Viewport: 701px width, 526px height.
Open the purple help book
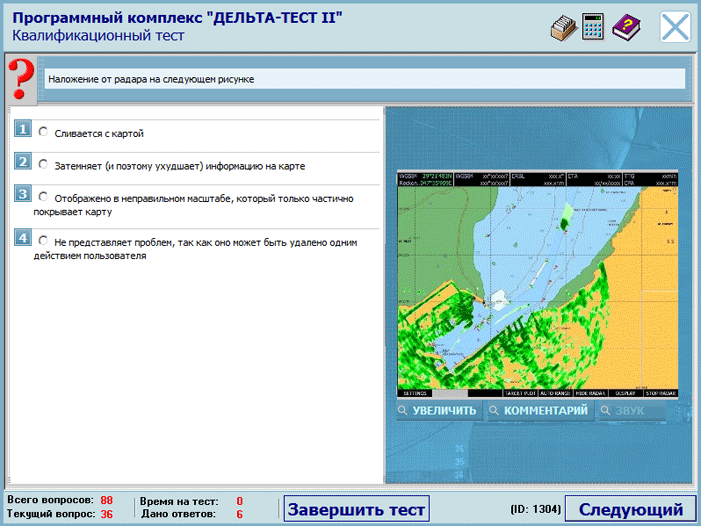pos(626,28)
